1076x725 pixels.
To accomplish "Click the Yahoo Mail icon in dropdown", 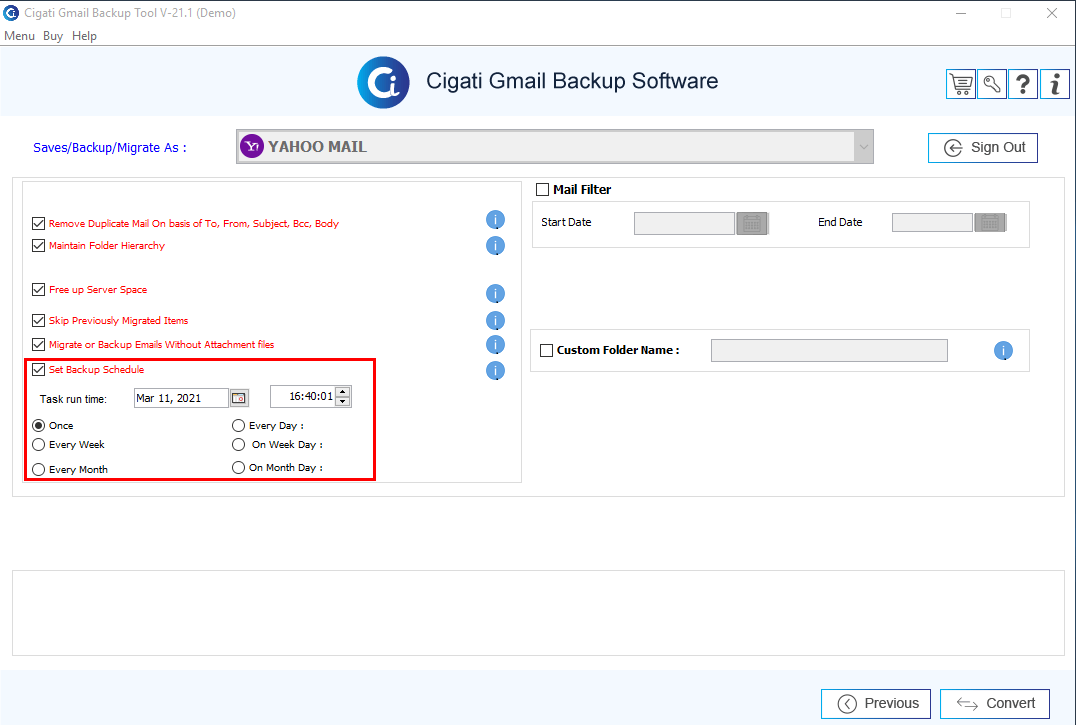I will pyautogui.click(x=252, y=146).
